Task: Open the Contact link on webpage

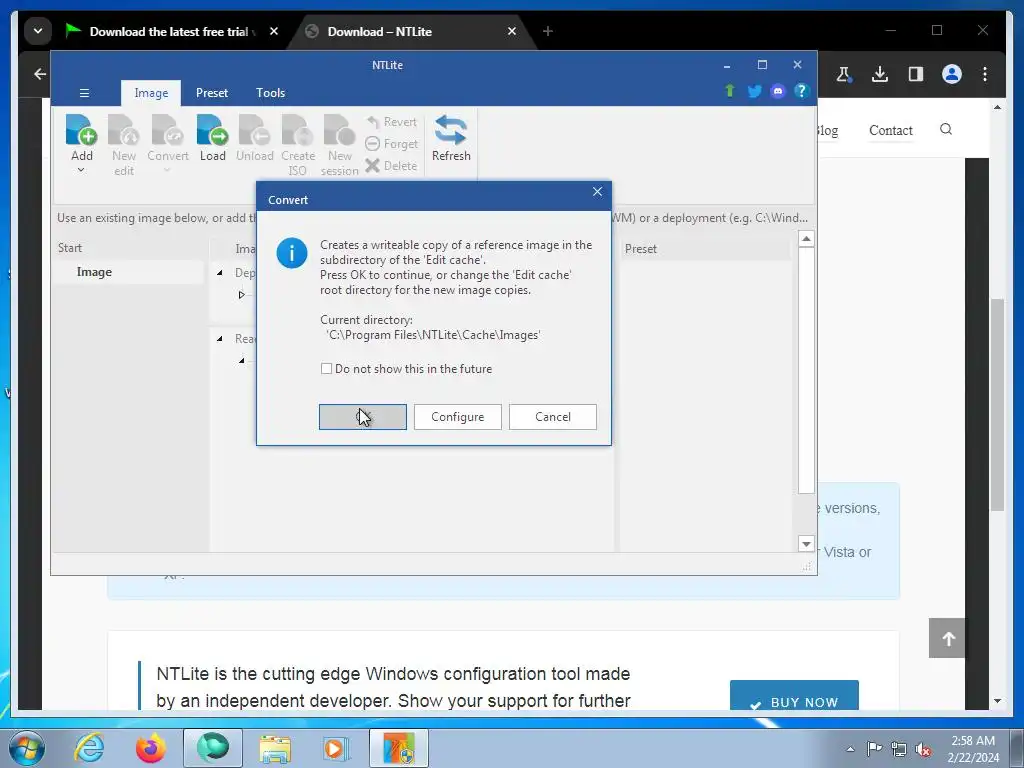Action: coord(891,130)
